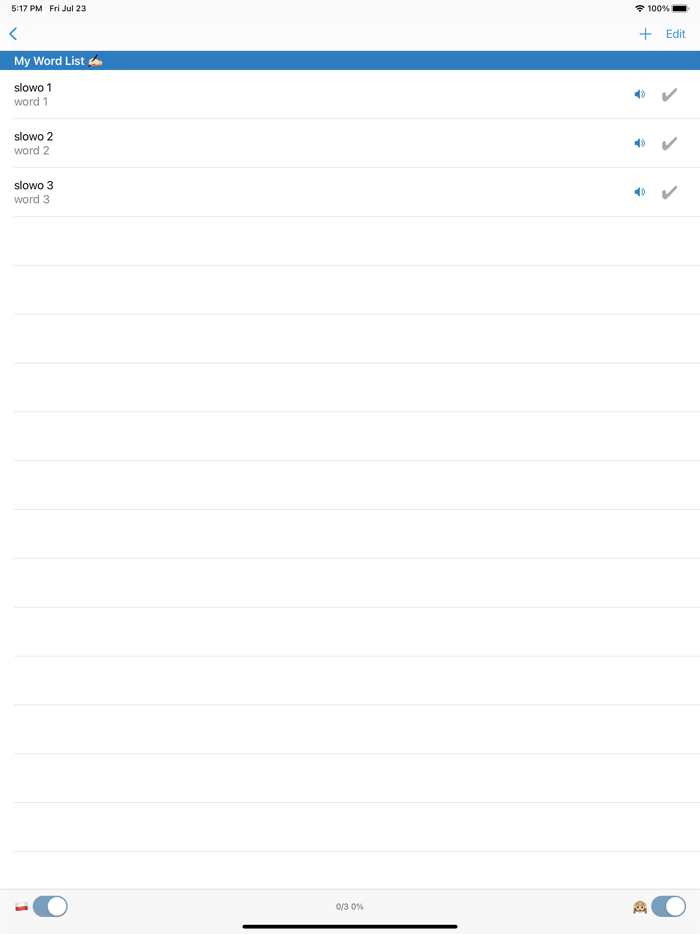Toggle the monkey hide-translation switch
The image size is (700, 934).
(668, 906)
